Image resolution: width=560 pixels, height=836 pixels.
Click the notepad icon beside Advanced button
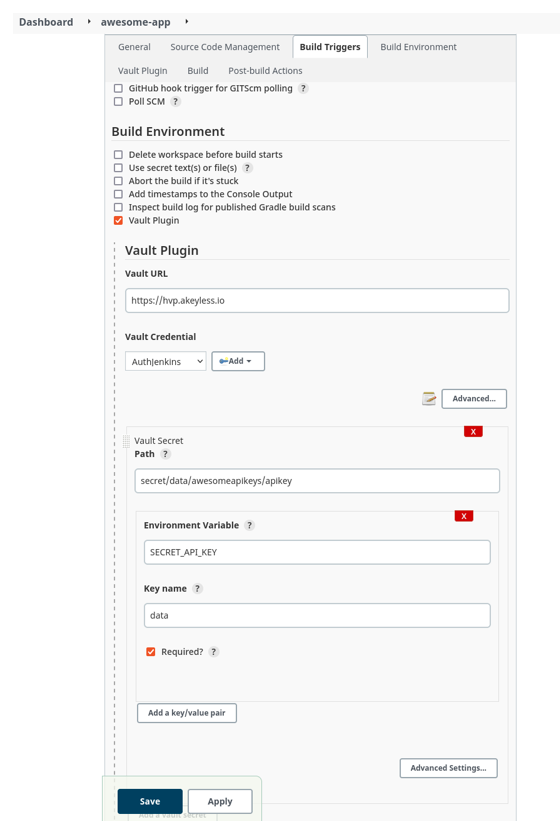[429, 398]
